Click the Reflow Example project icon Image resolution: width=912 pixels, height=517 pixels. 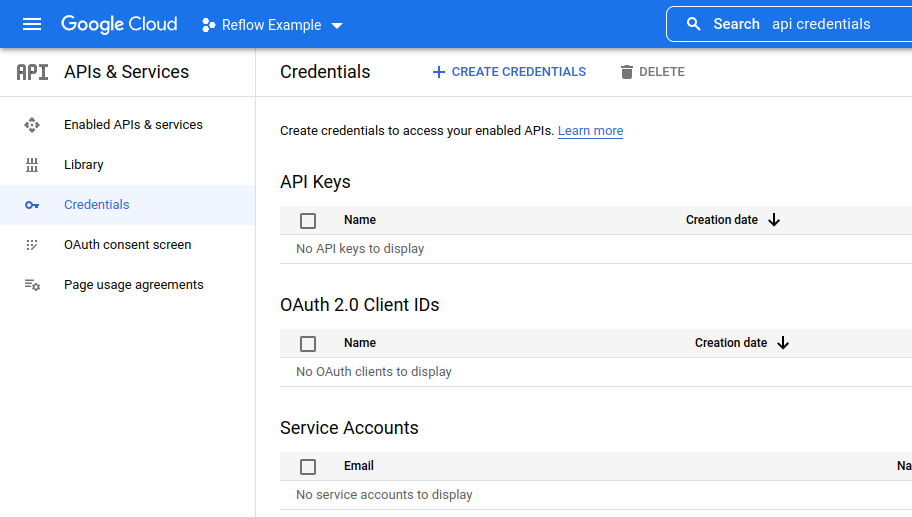click(208, 25)
